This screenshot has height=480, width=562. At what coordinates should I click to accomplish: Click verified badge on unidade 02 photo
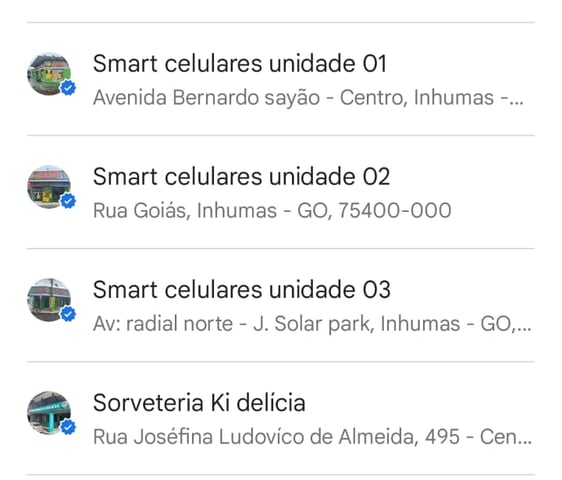[68, 201]
